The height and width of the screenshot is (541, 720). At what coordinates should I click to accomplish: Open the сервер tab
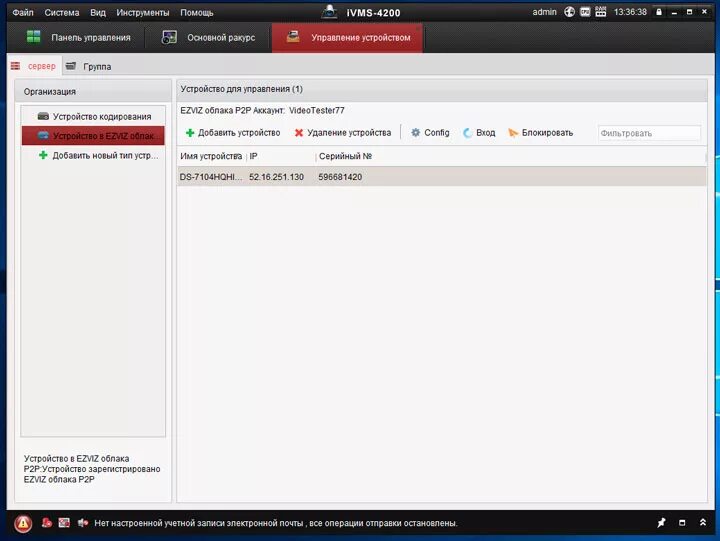pos(34,66)
